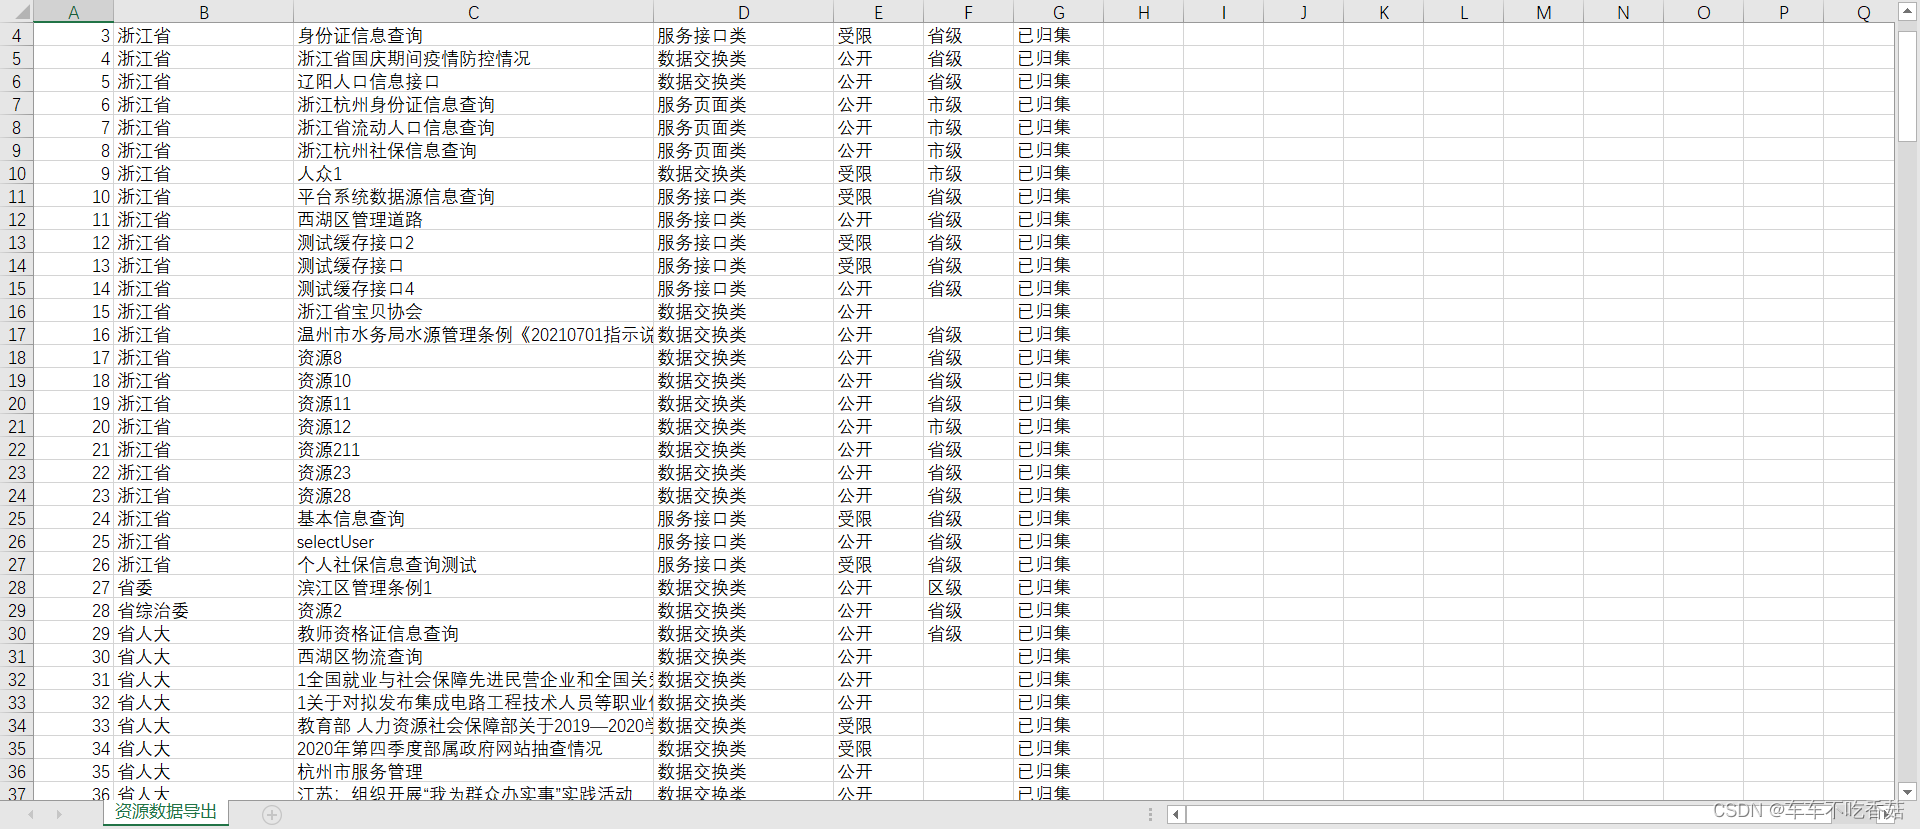Select column H header
Image resolution: width=1920 pixels, height=829 pixels.
1144,12
